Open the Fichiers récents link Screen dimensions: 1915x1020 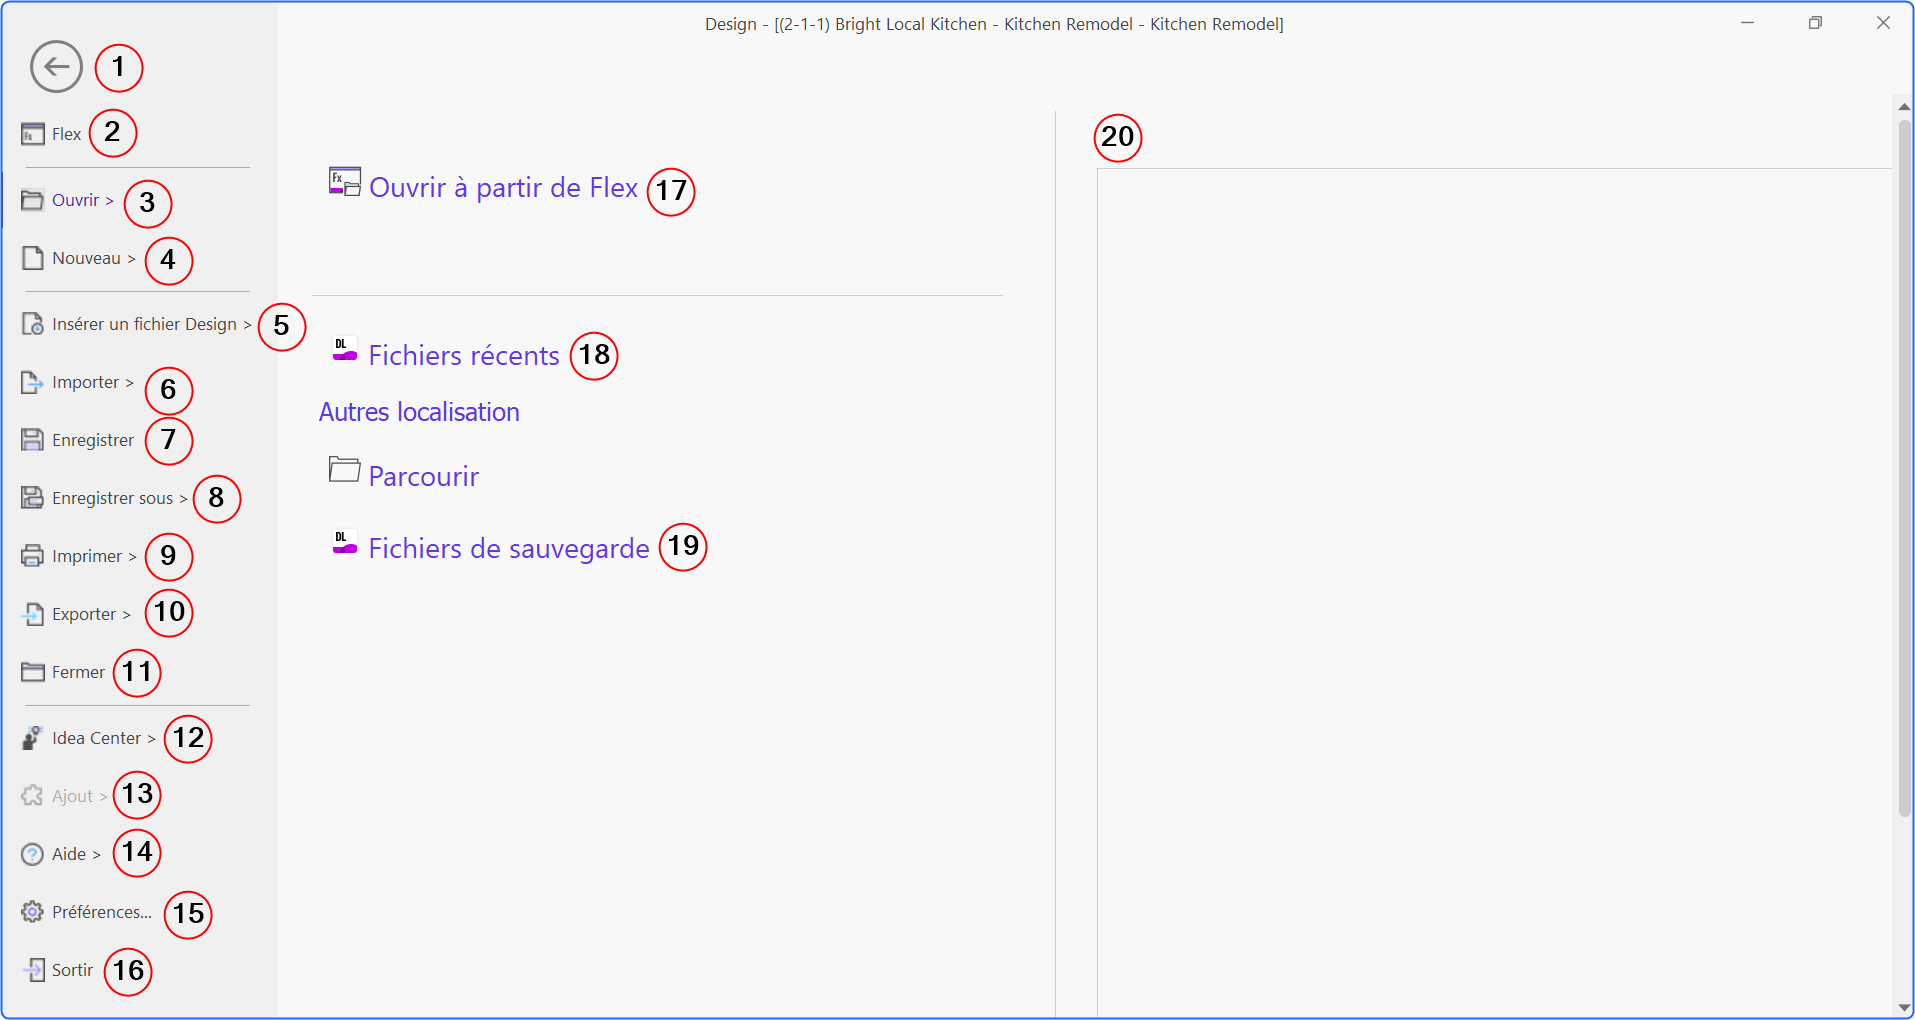coord(464,355)
